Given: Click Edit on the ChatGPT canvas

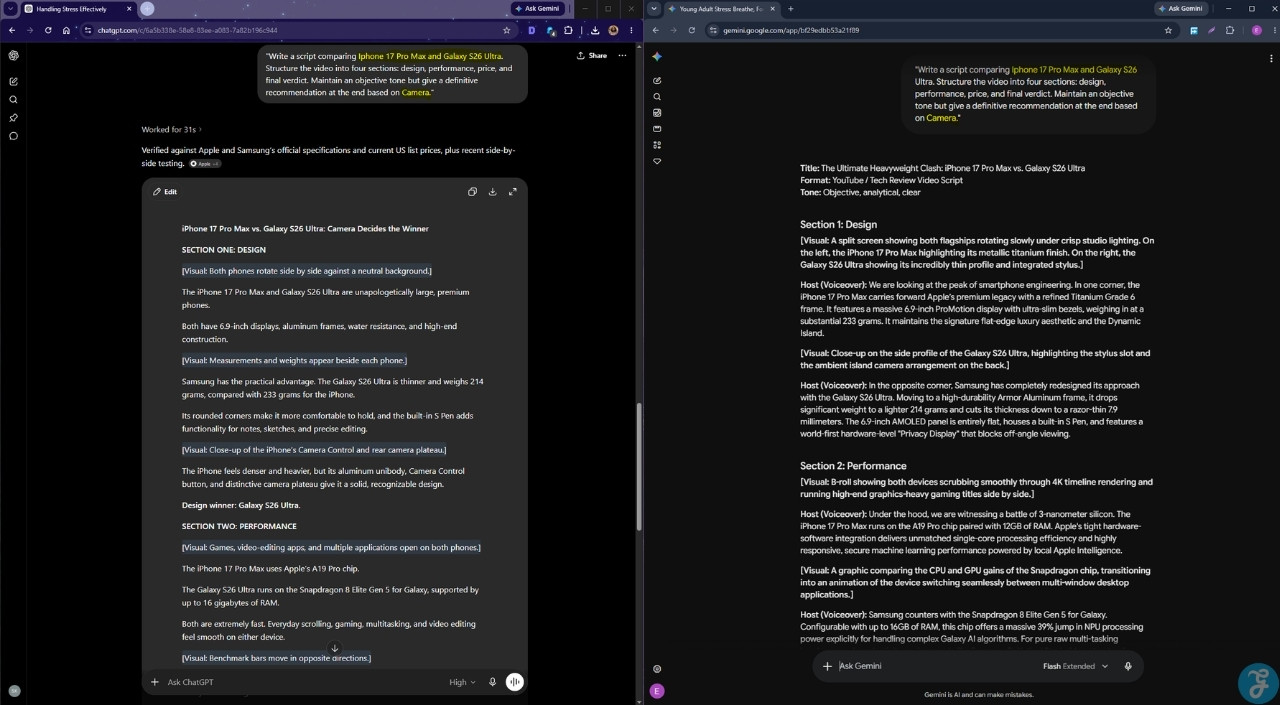Looking at the screenshot, I should pos(165,192).
